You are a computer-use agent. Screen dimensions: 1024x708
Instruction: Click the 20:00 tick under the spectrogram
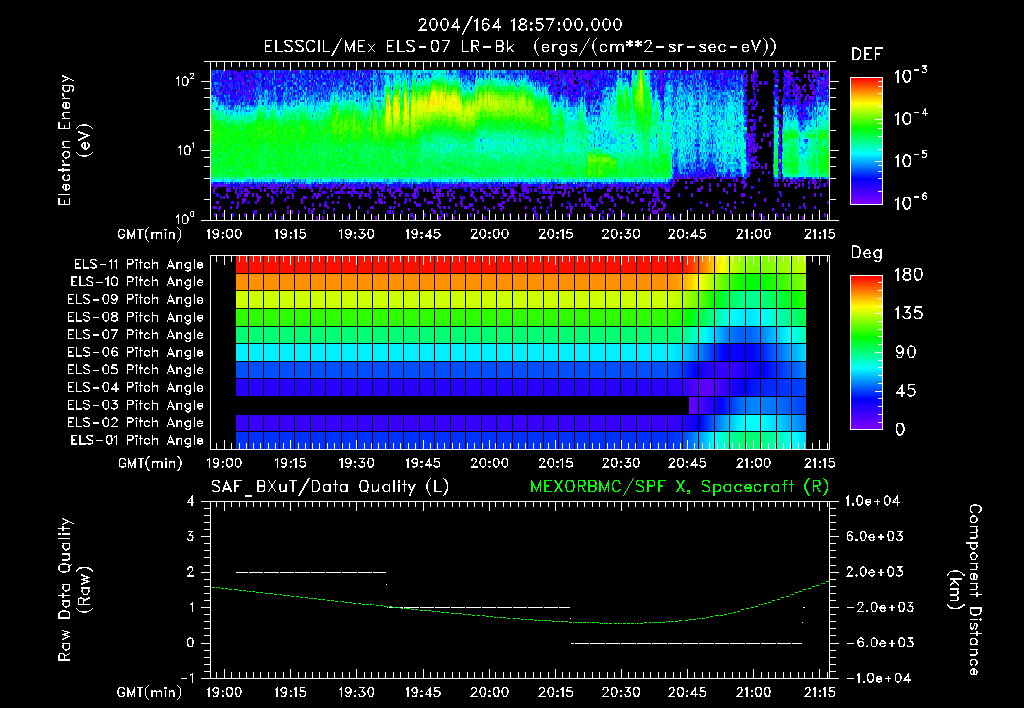tap(489, 234)
